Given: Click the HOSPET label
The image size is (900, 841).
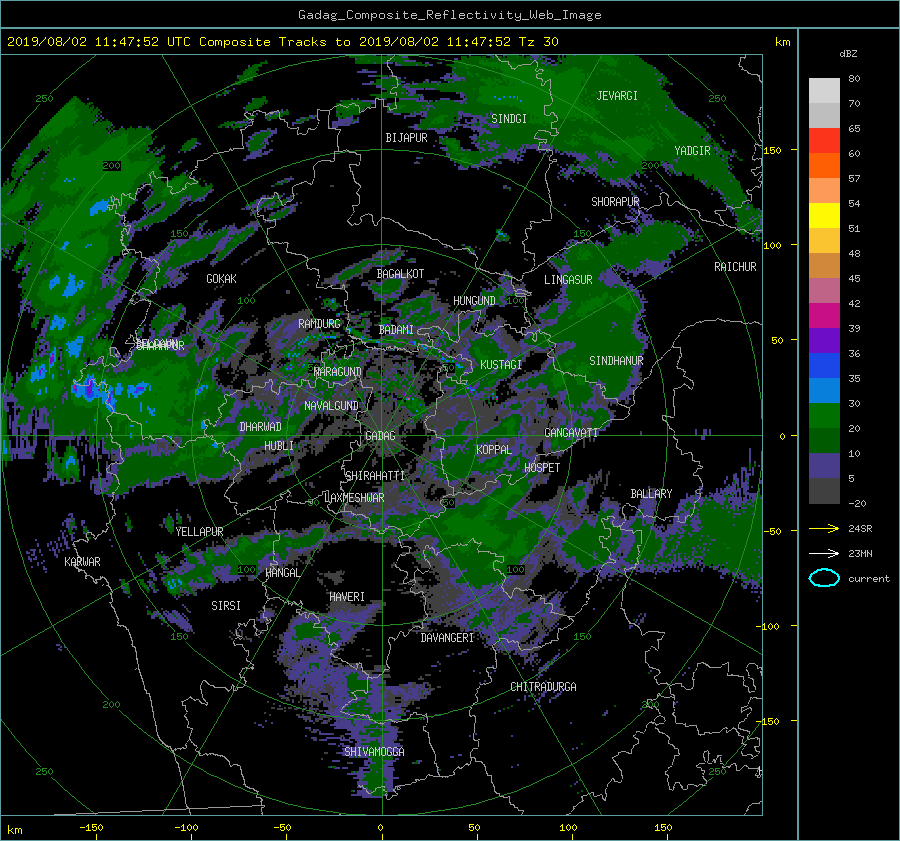Looking at the screenshot, I should pos(542,468).
